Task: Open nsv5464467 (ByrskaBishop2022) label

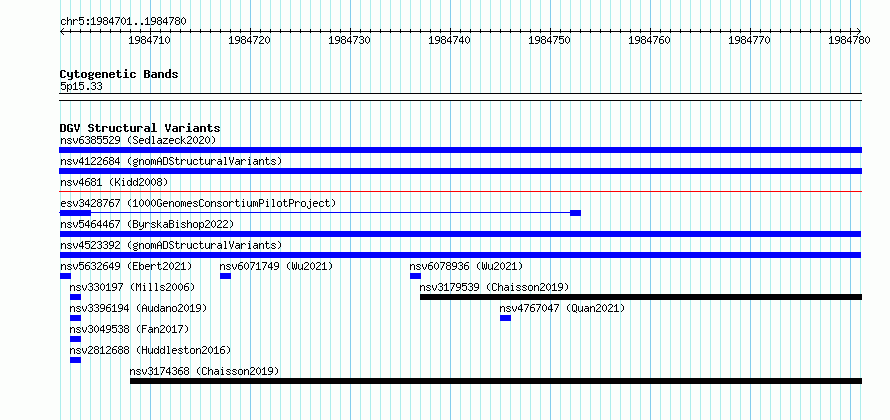Action: pos(147,224)
